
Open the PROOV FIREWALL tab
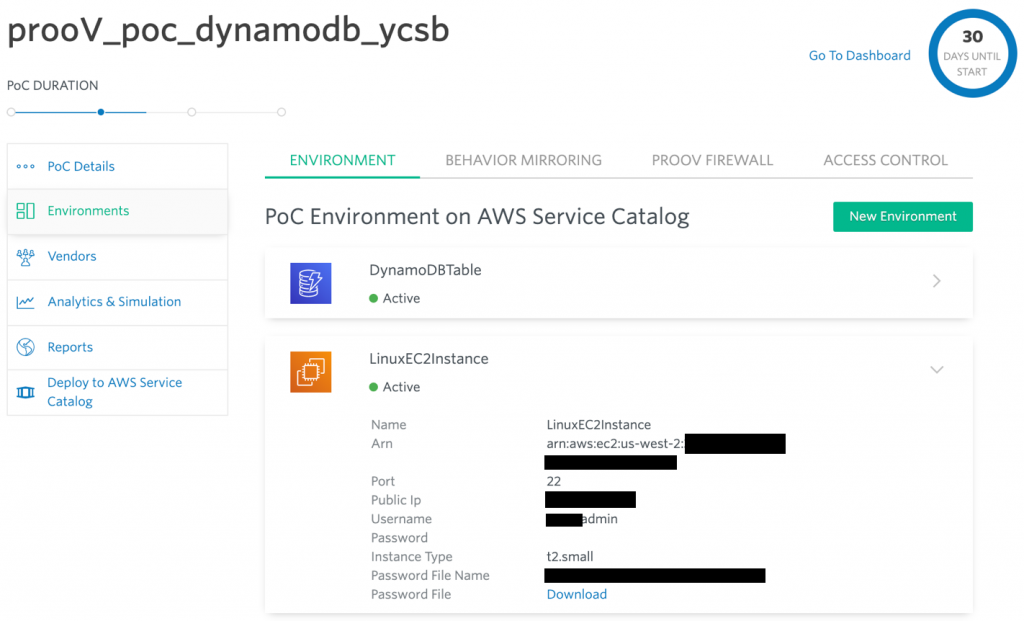712,160
